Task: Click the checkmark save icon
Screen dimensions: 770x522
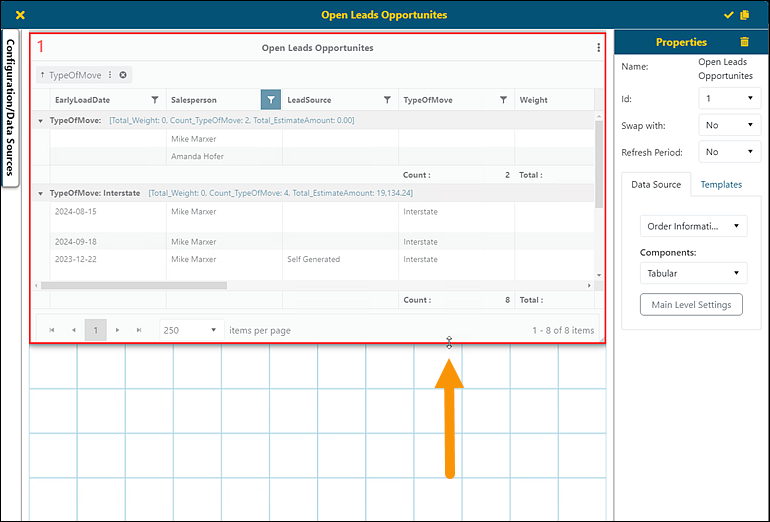Action: pyautogui.click(x=728, y=15)
